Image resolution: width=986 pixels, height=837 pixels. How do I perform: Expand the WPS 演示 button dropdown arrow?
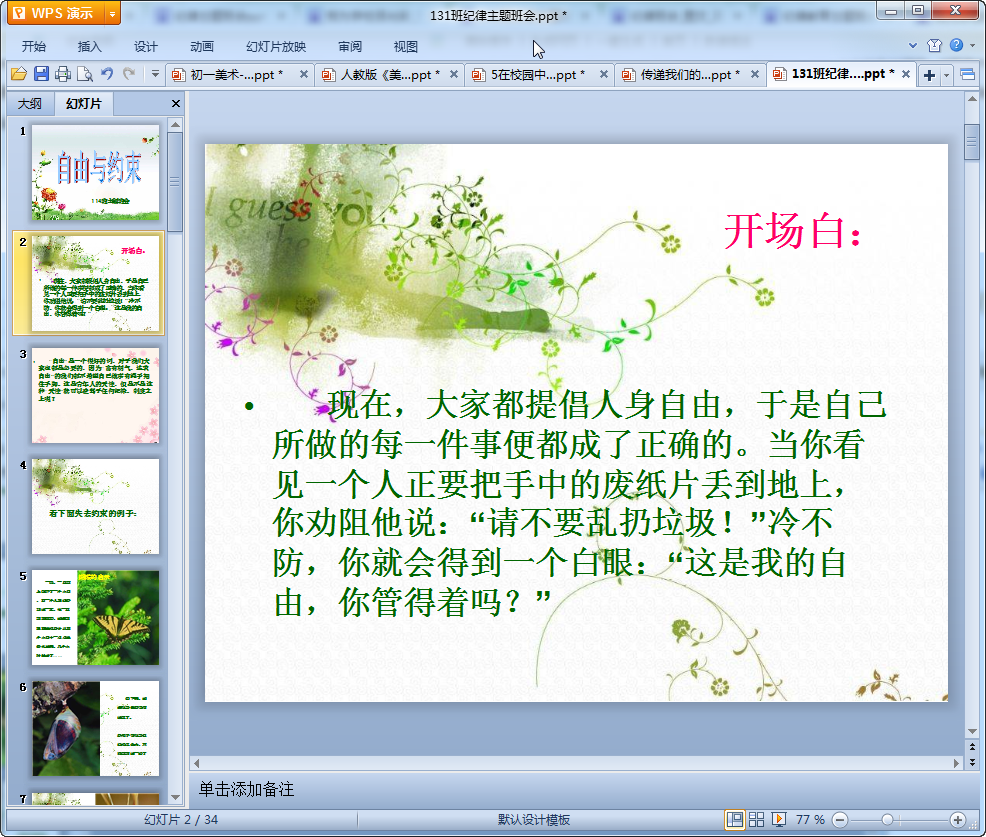(113, 13)
